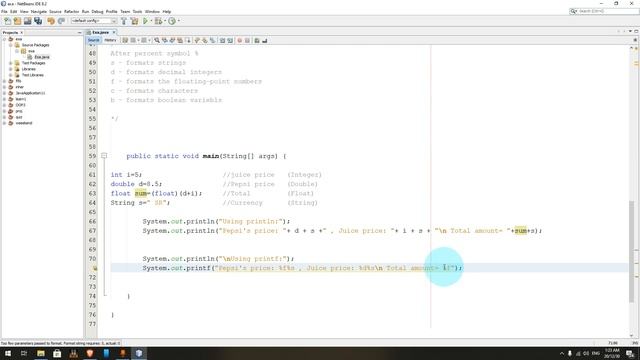Click the NetBeans icon in the taskbar

(139, 353)
